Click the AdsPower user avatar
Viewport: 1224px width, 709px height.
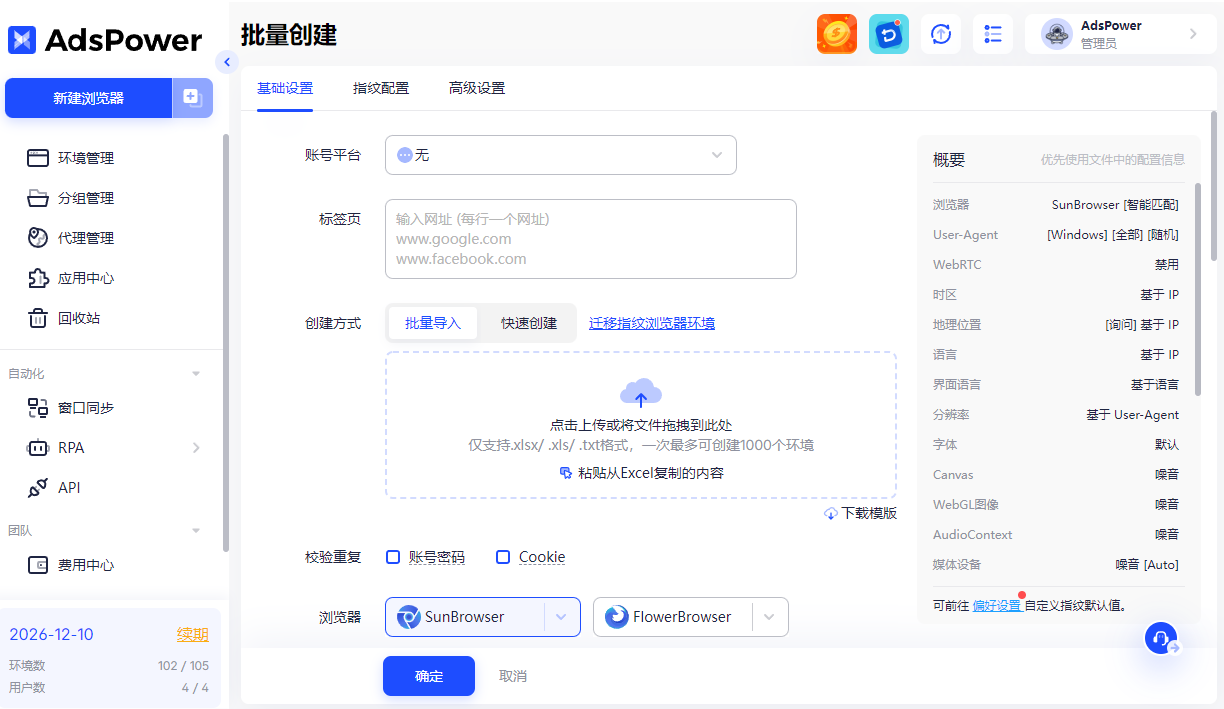click(x=1057, y=34)
